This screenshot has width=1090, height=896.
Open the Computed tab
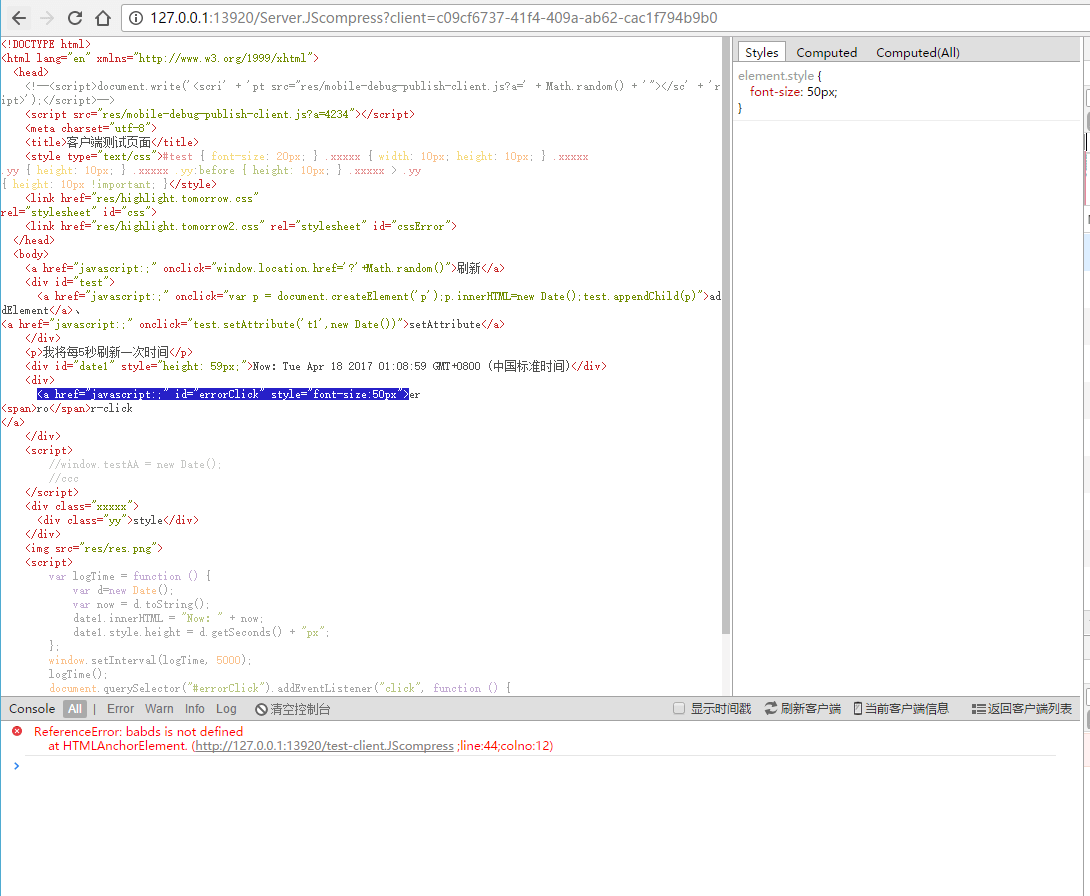tap(827, 52)
